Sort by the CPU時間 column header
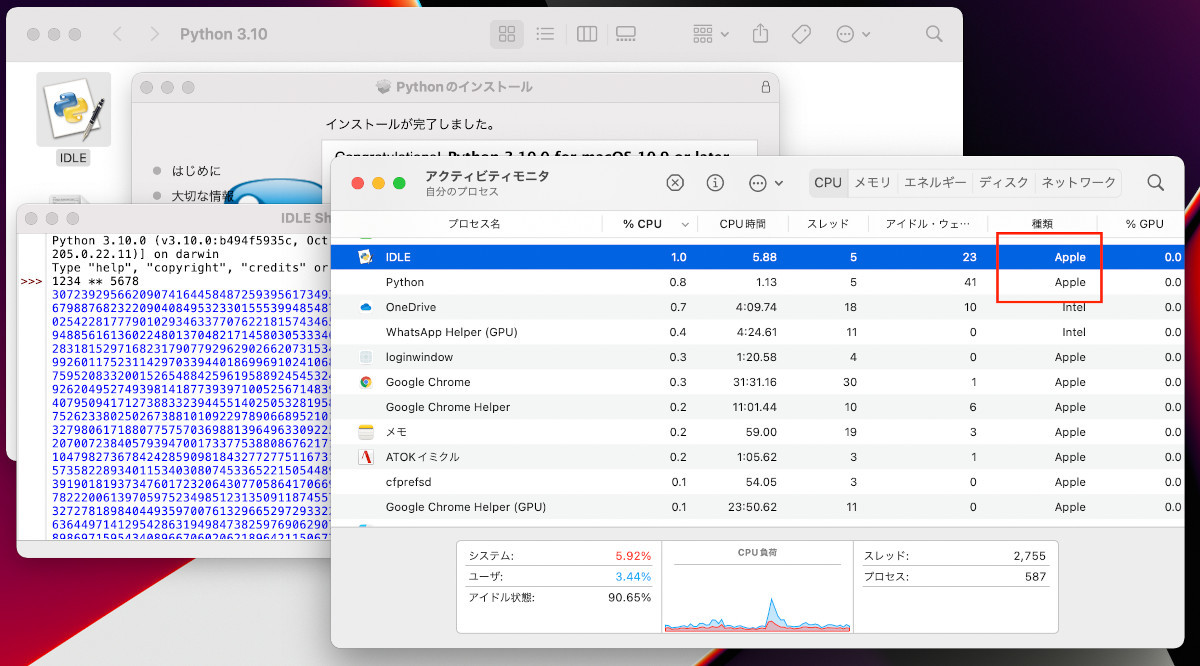Viewport: 1200px width, 666px height. 742,224
